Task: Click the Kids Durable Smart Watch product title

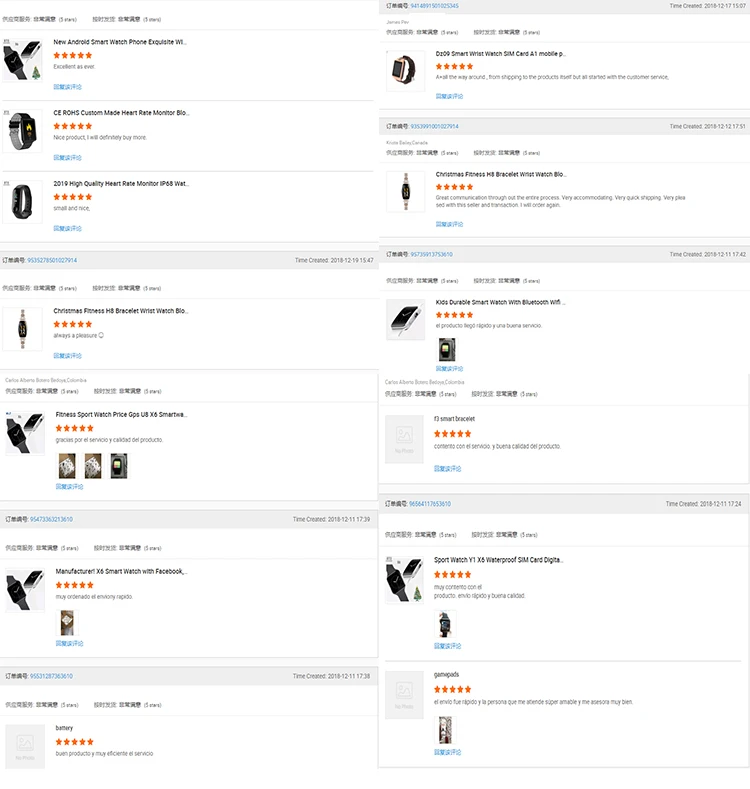Action: [500, 302]
